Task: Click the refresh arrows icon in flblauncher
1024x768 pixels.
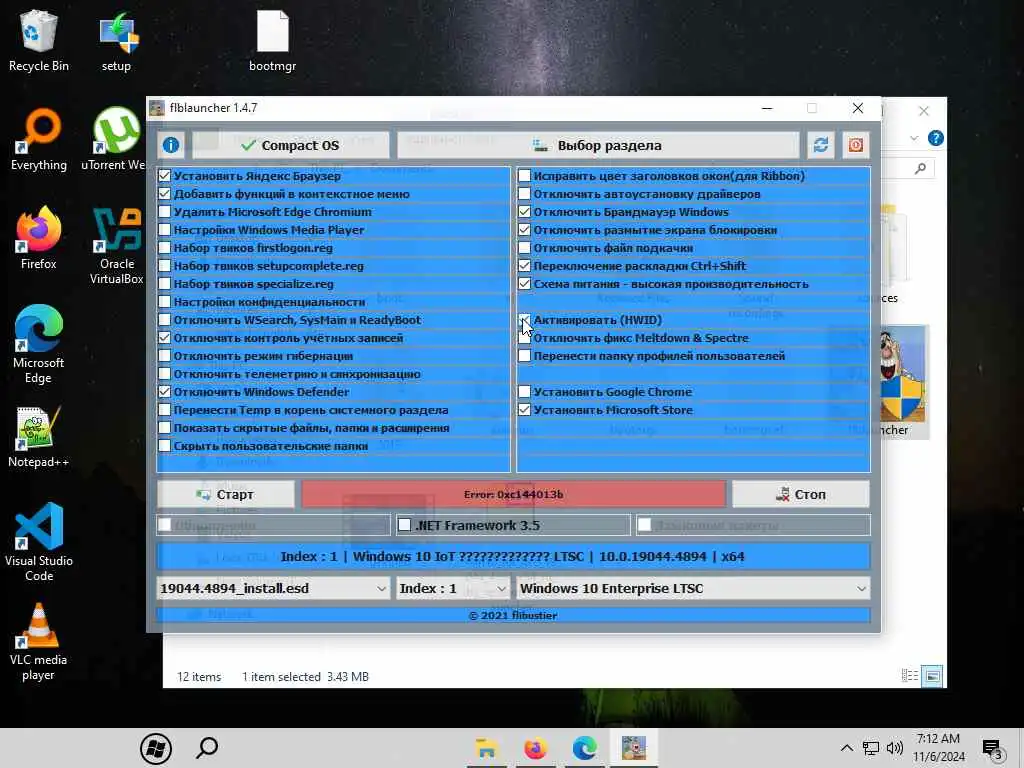Action: [821, 145]
